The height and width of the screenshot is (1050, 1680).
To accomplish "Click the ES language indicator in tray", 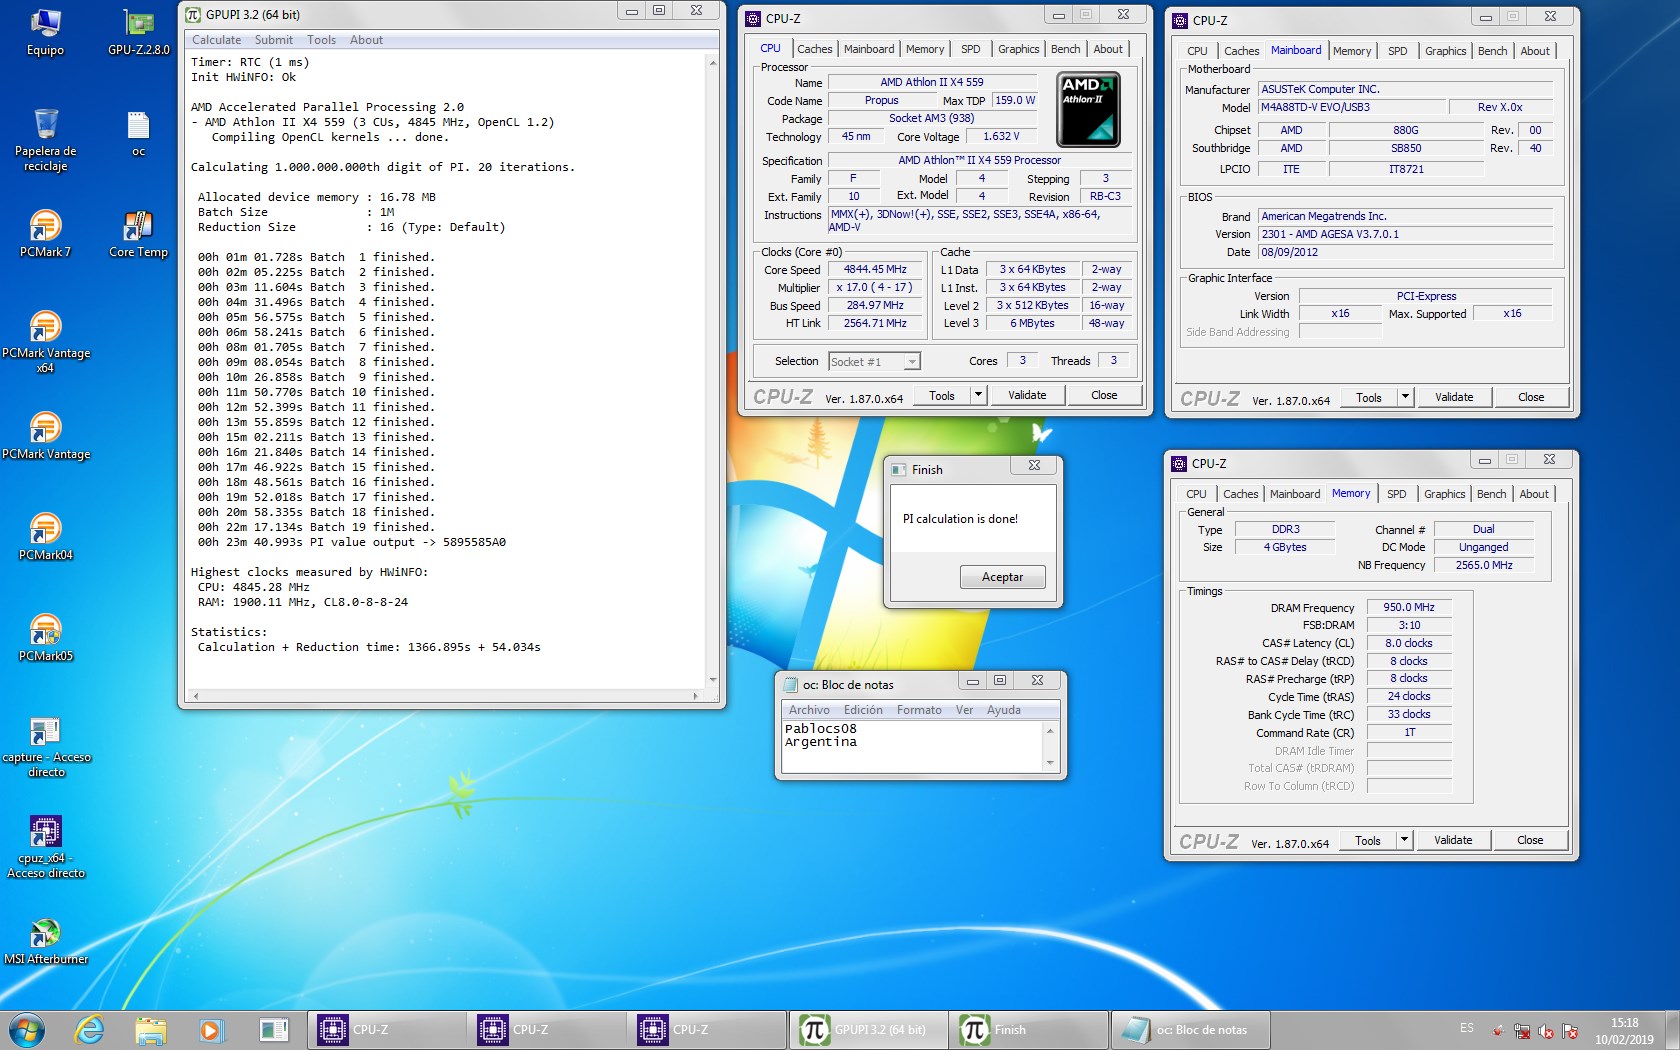I will [1466, 1028].
